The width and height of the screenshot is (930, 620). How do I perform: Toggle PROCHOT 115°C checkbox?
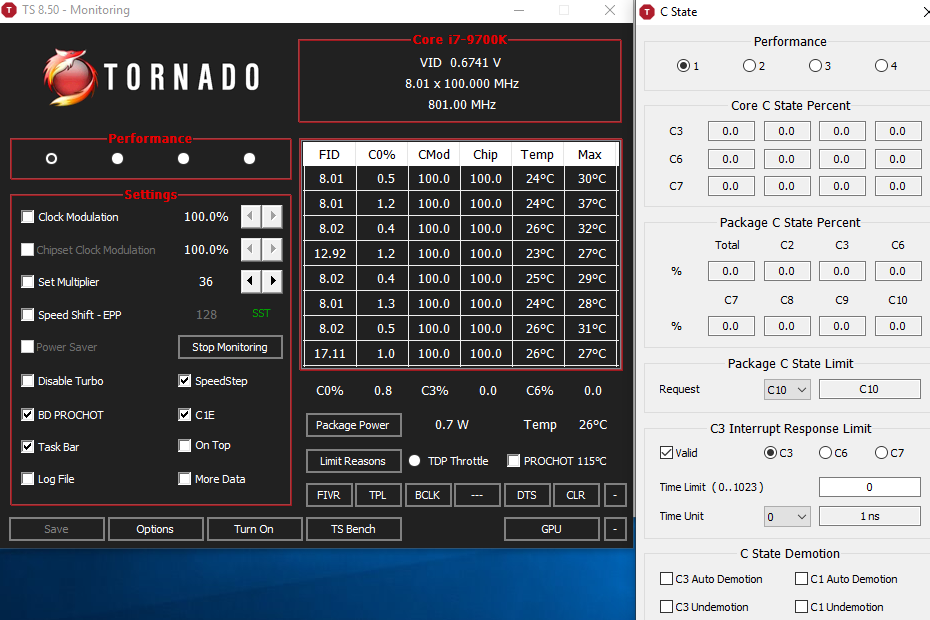click(514, 460)
